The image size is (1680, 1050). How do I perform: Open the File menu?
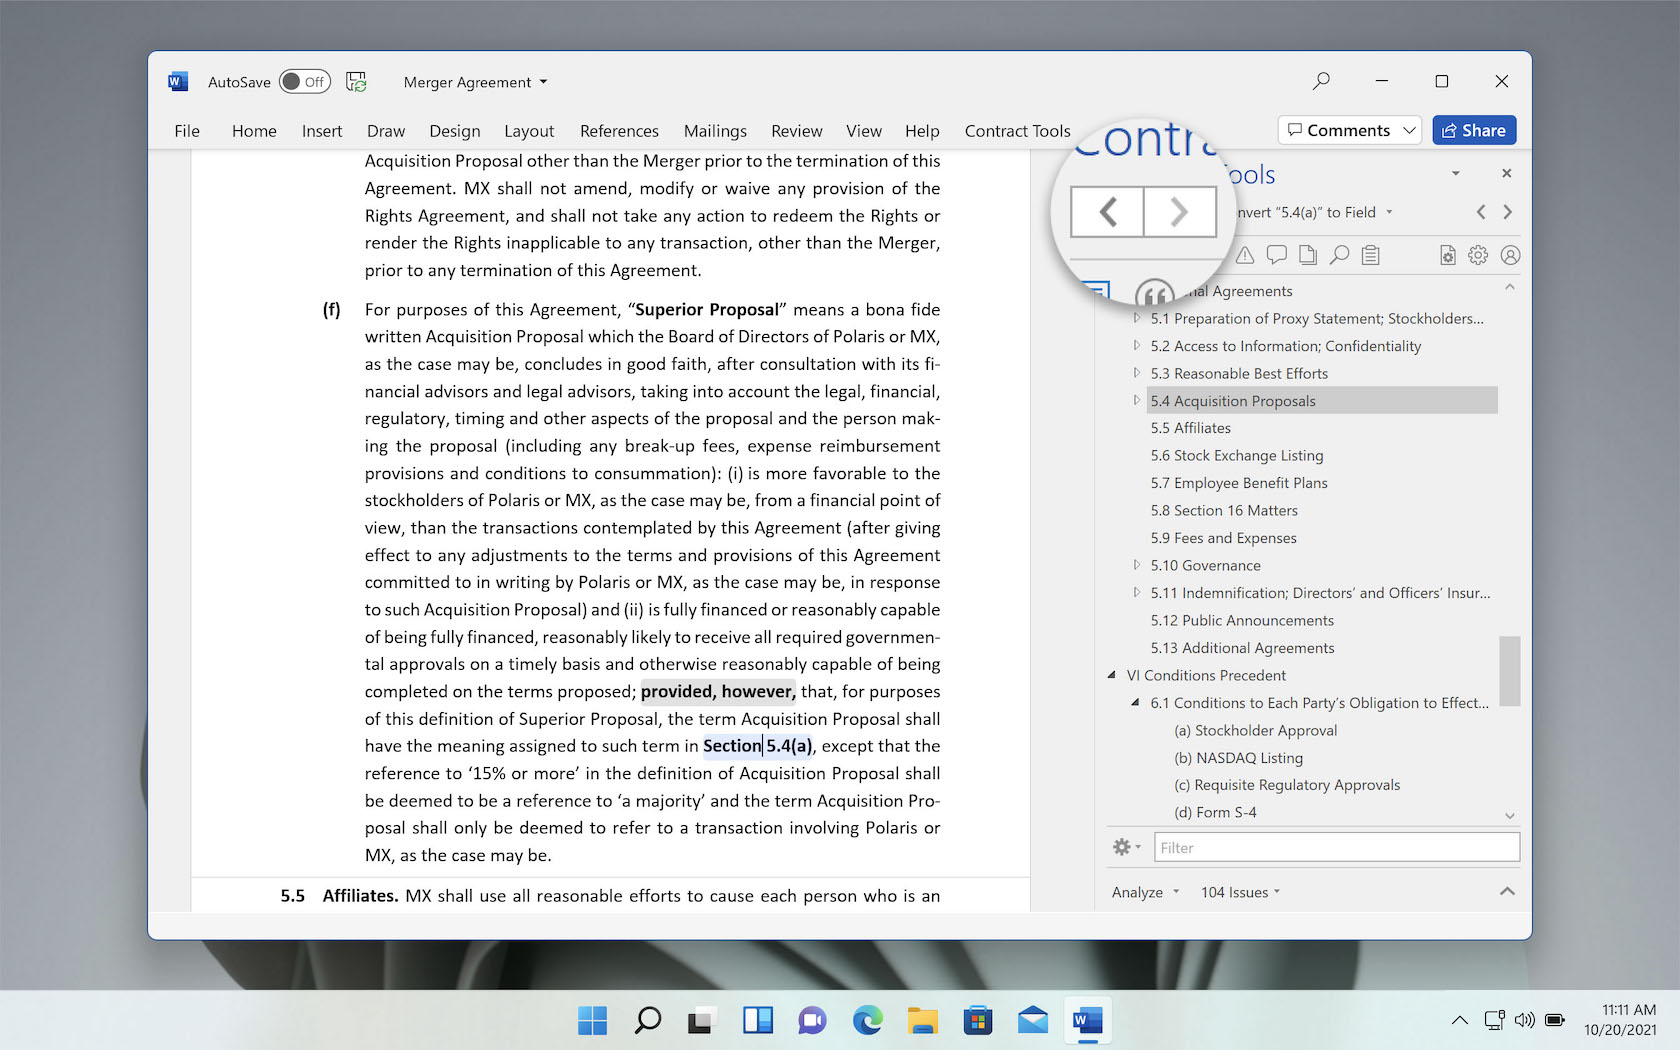point(187,131)
